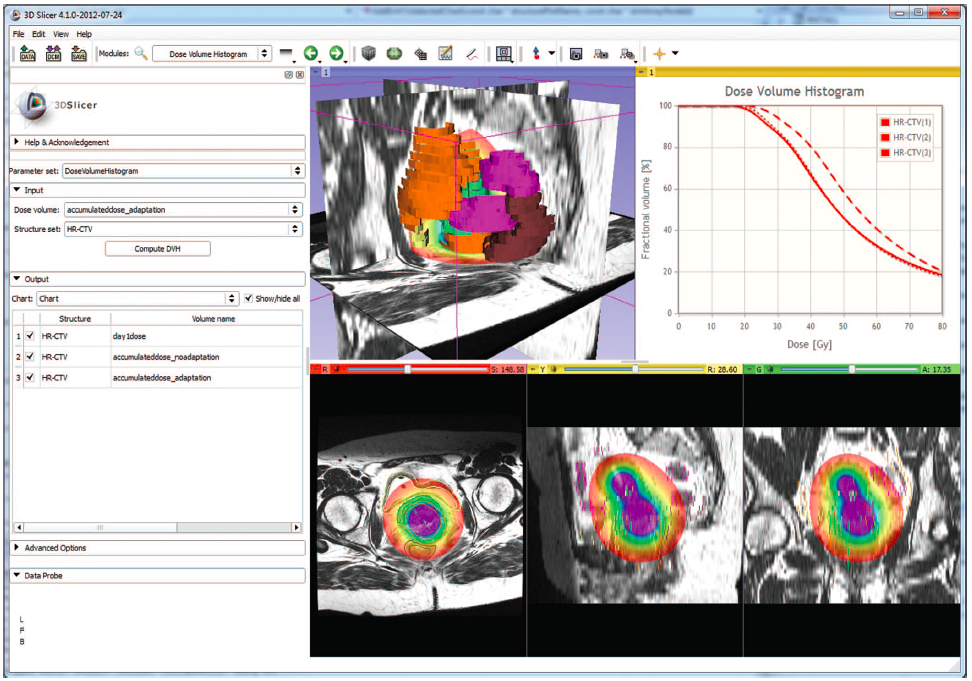Uncheck the day1dose structure row checkbox
972x681 pixels.
click(30, 336)
